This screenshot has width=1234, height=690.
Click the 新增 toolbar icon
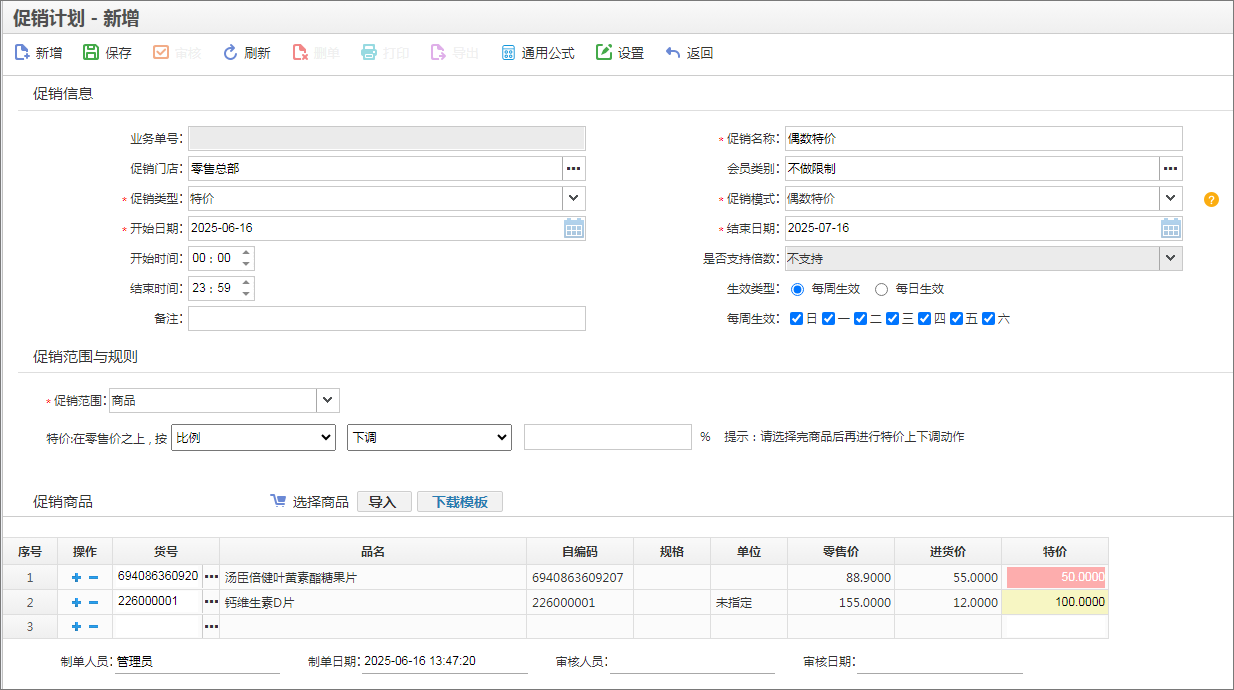point(22,53)
